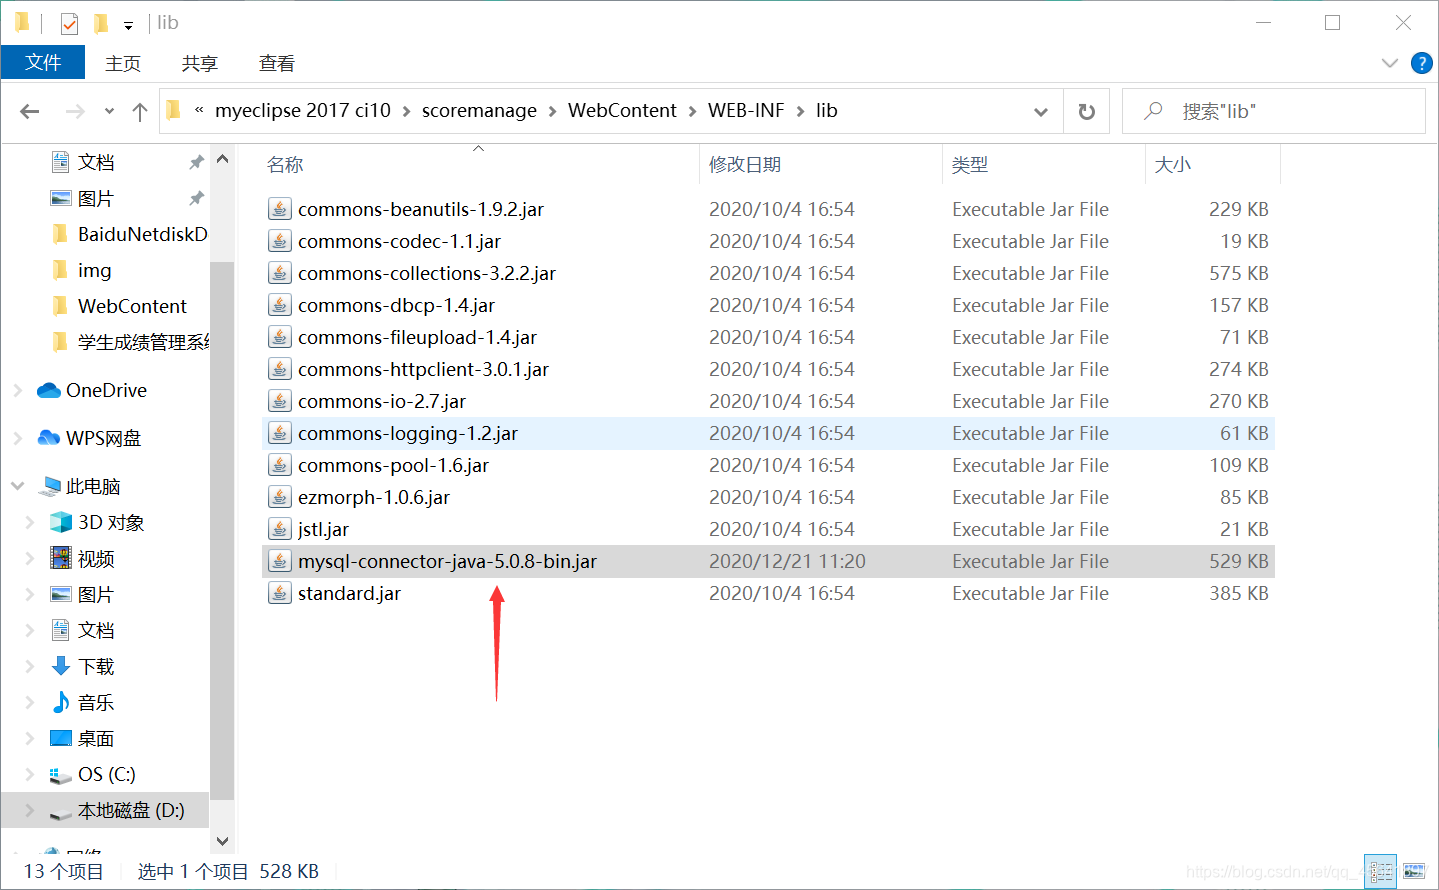The width and height of the screenshot is (1439, 890).
Task: Open WPS网盘 in navigation pane
Action: click(x=103, y=438)
